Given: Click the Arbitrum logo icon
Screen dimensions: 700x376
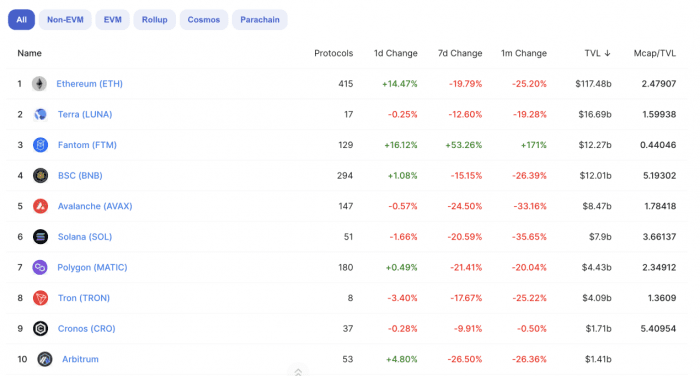Looking at the screenshot, I should click(x=45, y=359).
